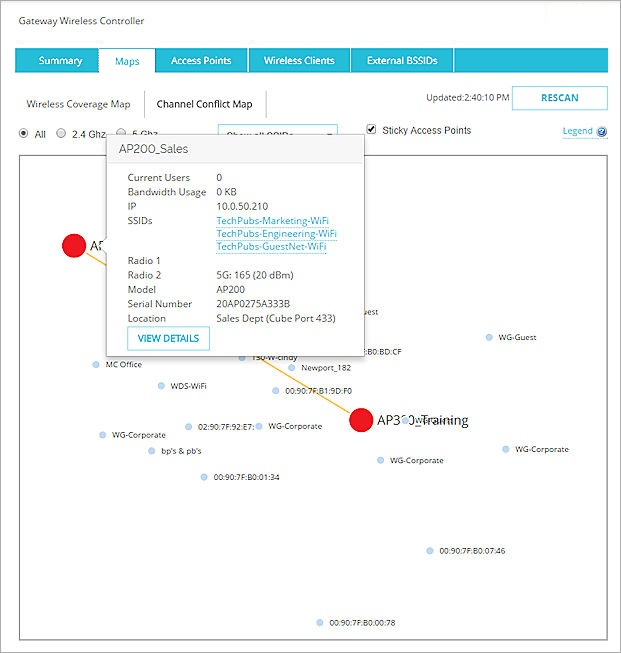621x653 pixels.
Task: Click the Legend help question mark icon
Action: pyautogui.click(x=602, y=132)
